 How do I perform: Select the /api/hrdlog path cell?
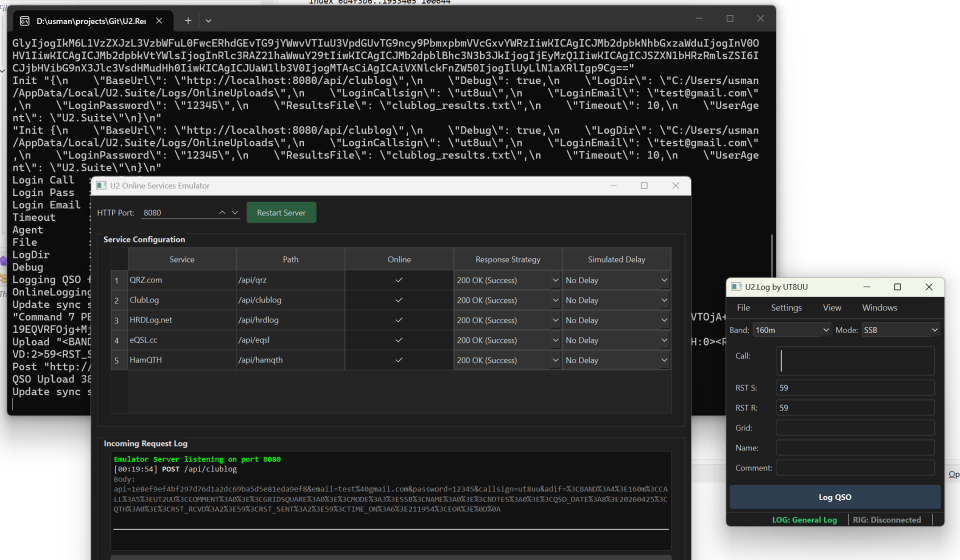pos(290,320)
